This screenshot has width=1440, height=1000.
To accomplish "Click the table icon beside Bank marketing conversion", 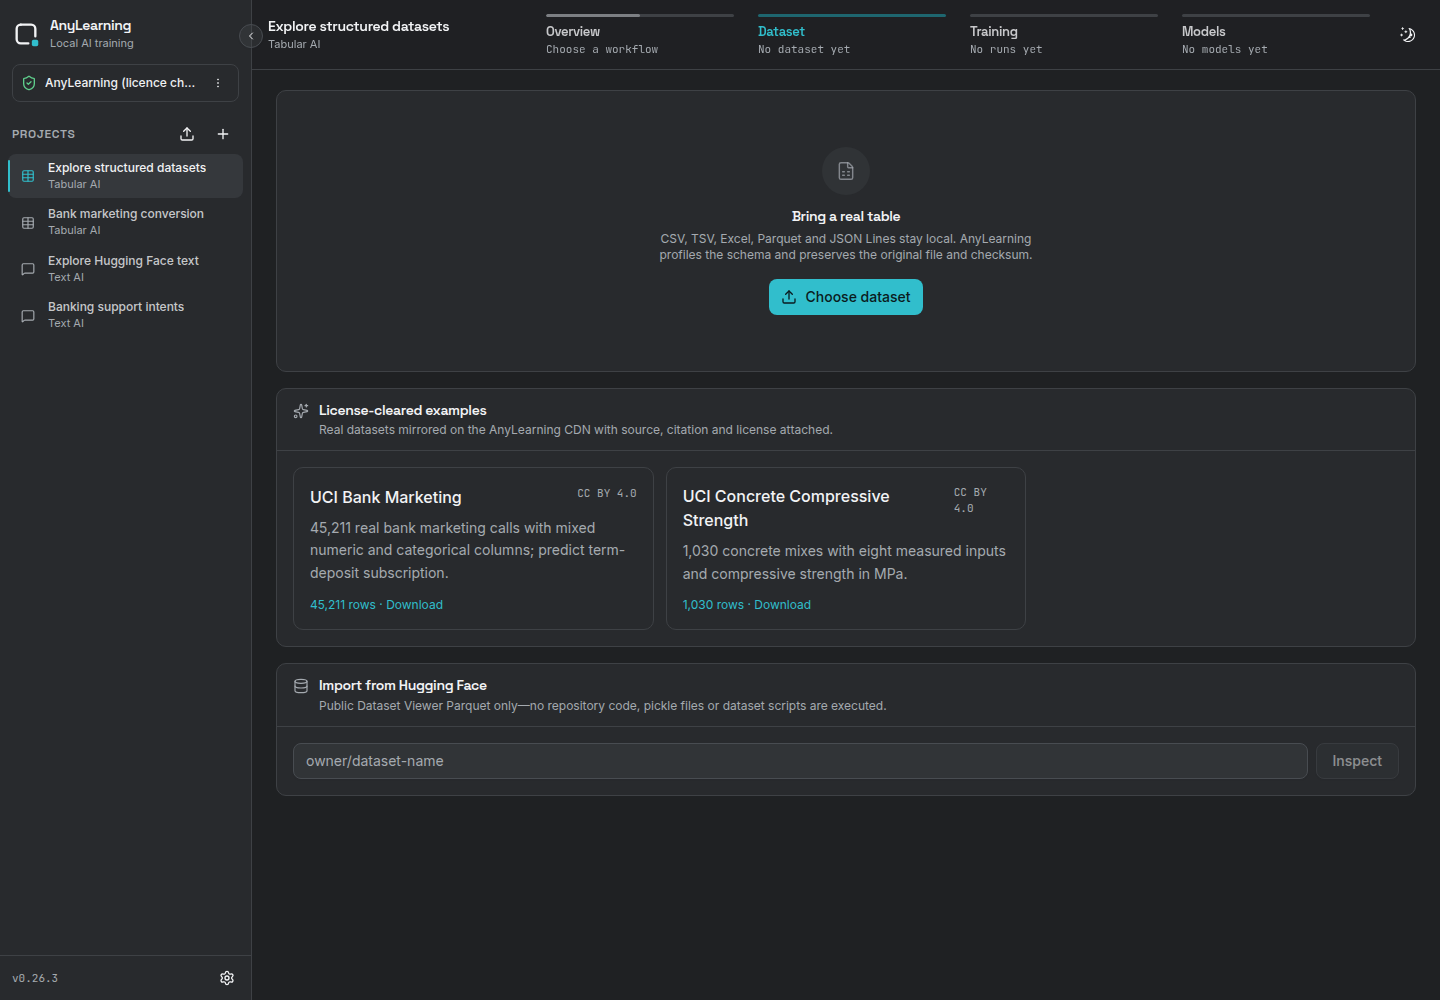I will point(28,223).
